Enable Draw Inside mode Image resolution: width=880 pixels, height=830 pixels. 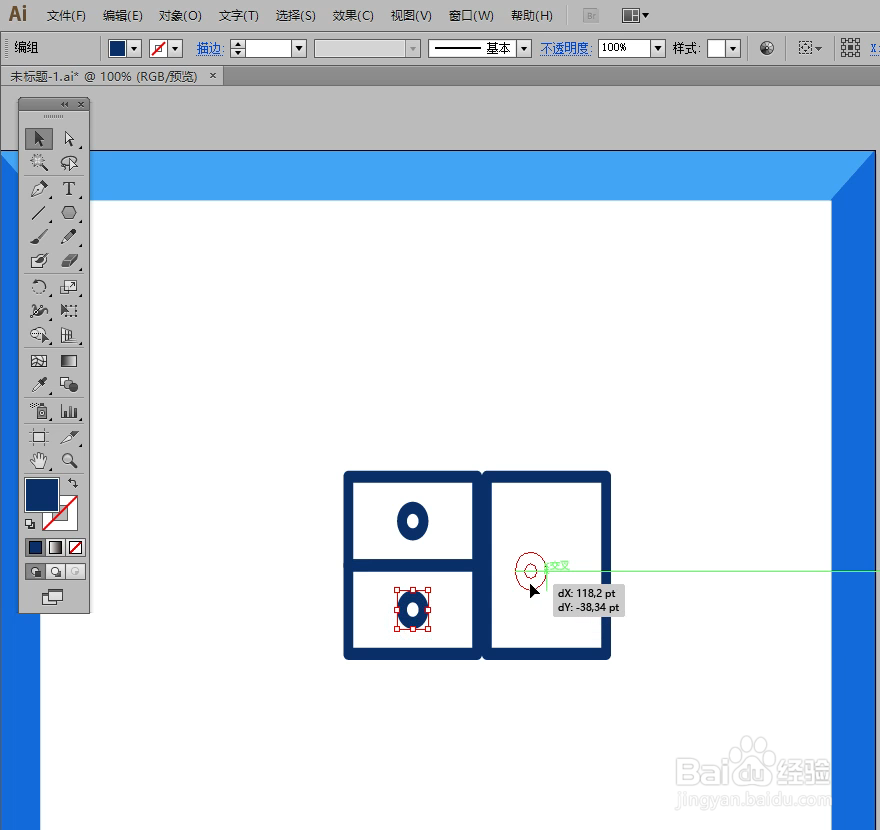[75, 571]
